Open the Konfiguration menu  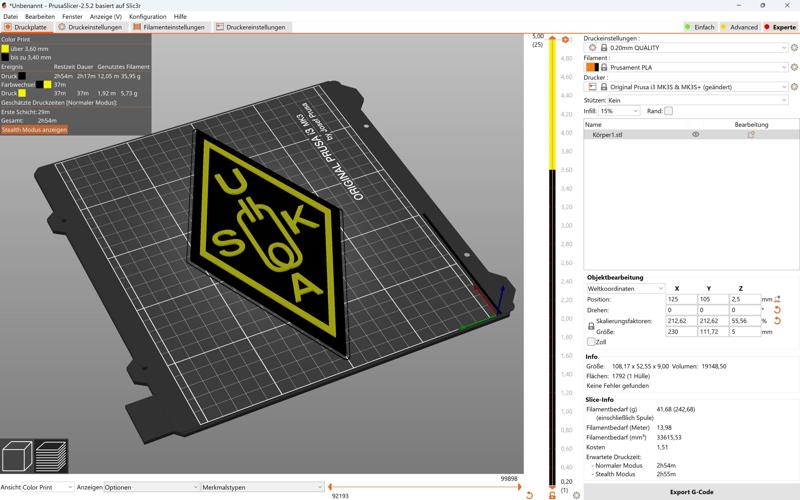(147, 17)
